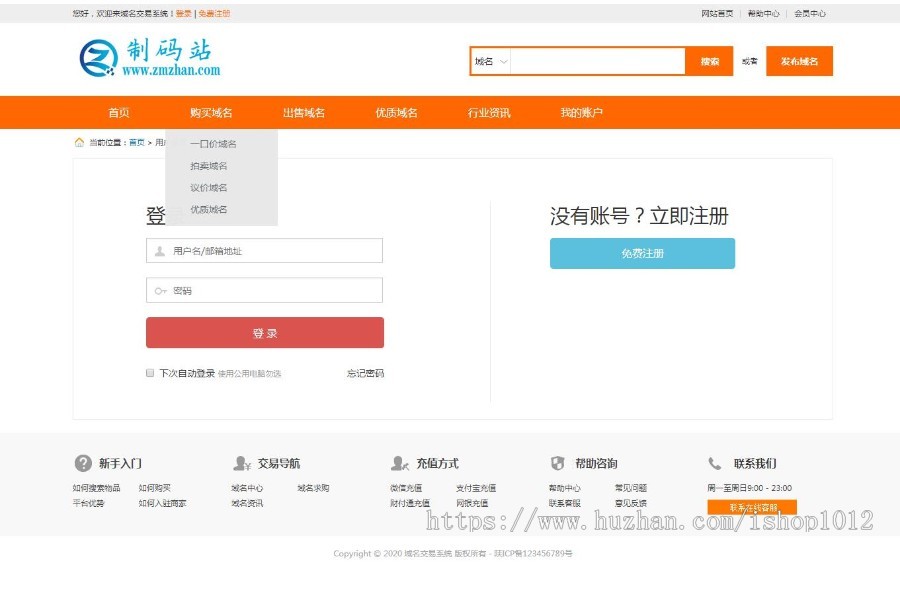This screenshot has height=602, width=900.
Task: Click the phone icon beside 联系我们
Action: pyautogui.click(x=715, y=463)
